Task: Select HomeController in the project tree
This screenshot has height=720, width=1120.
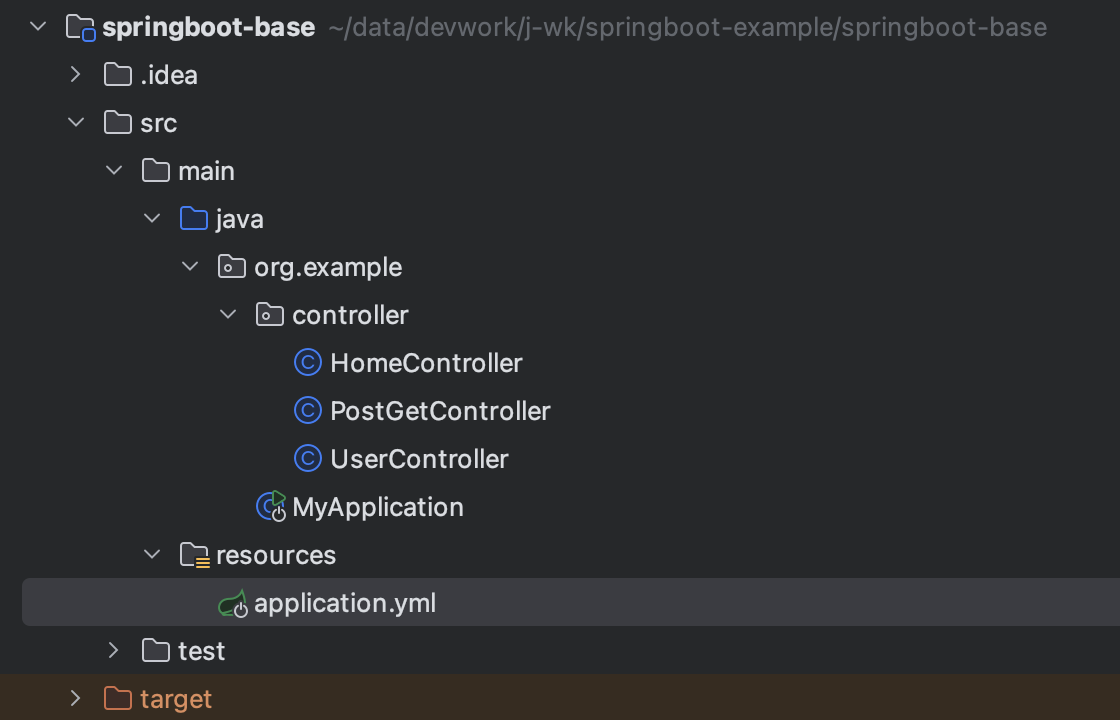Action: [426, 363]
